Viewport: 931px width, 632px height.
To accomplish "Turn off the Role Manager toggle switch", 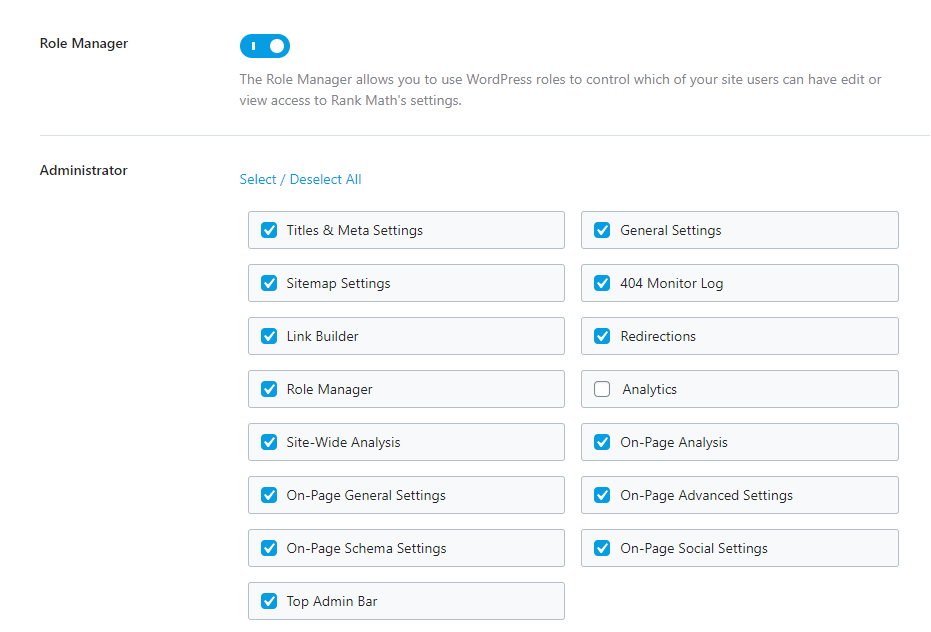I will [265, 46].
